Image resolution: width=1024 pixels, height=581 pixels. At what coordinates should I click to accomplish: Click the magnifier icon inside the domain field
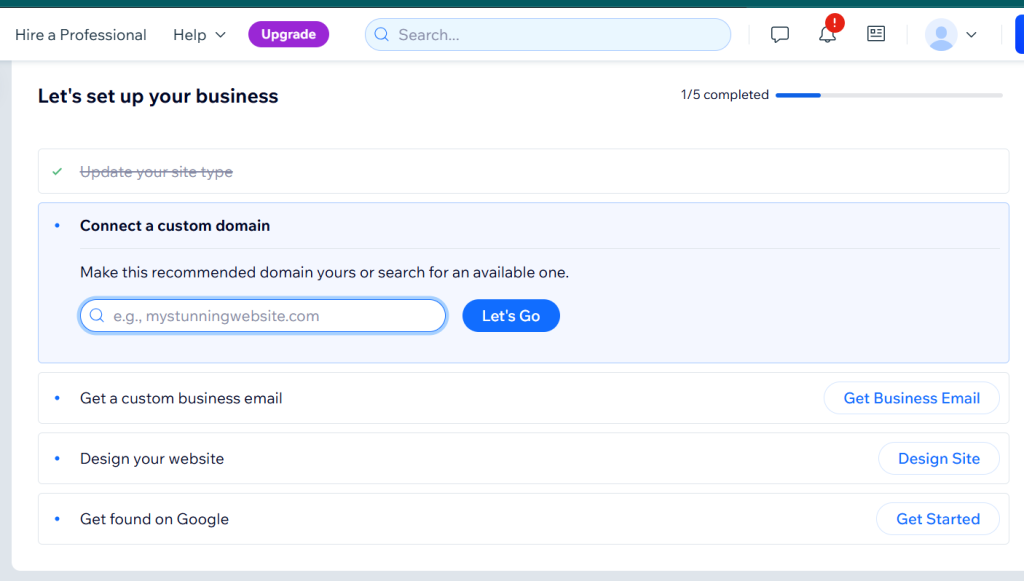[96, 315]
